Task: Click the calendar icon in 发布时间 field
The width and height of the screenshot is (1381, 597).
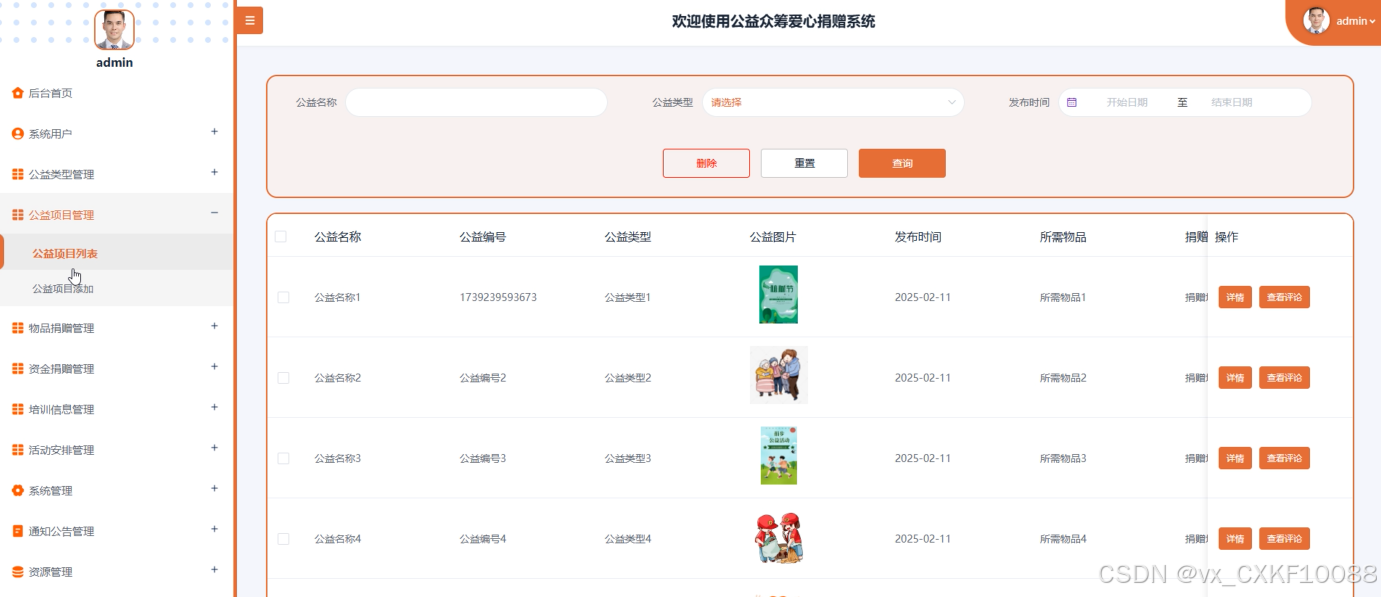Action: 1072,102
